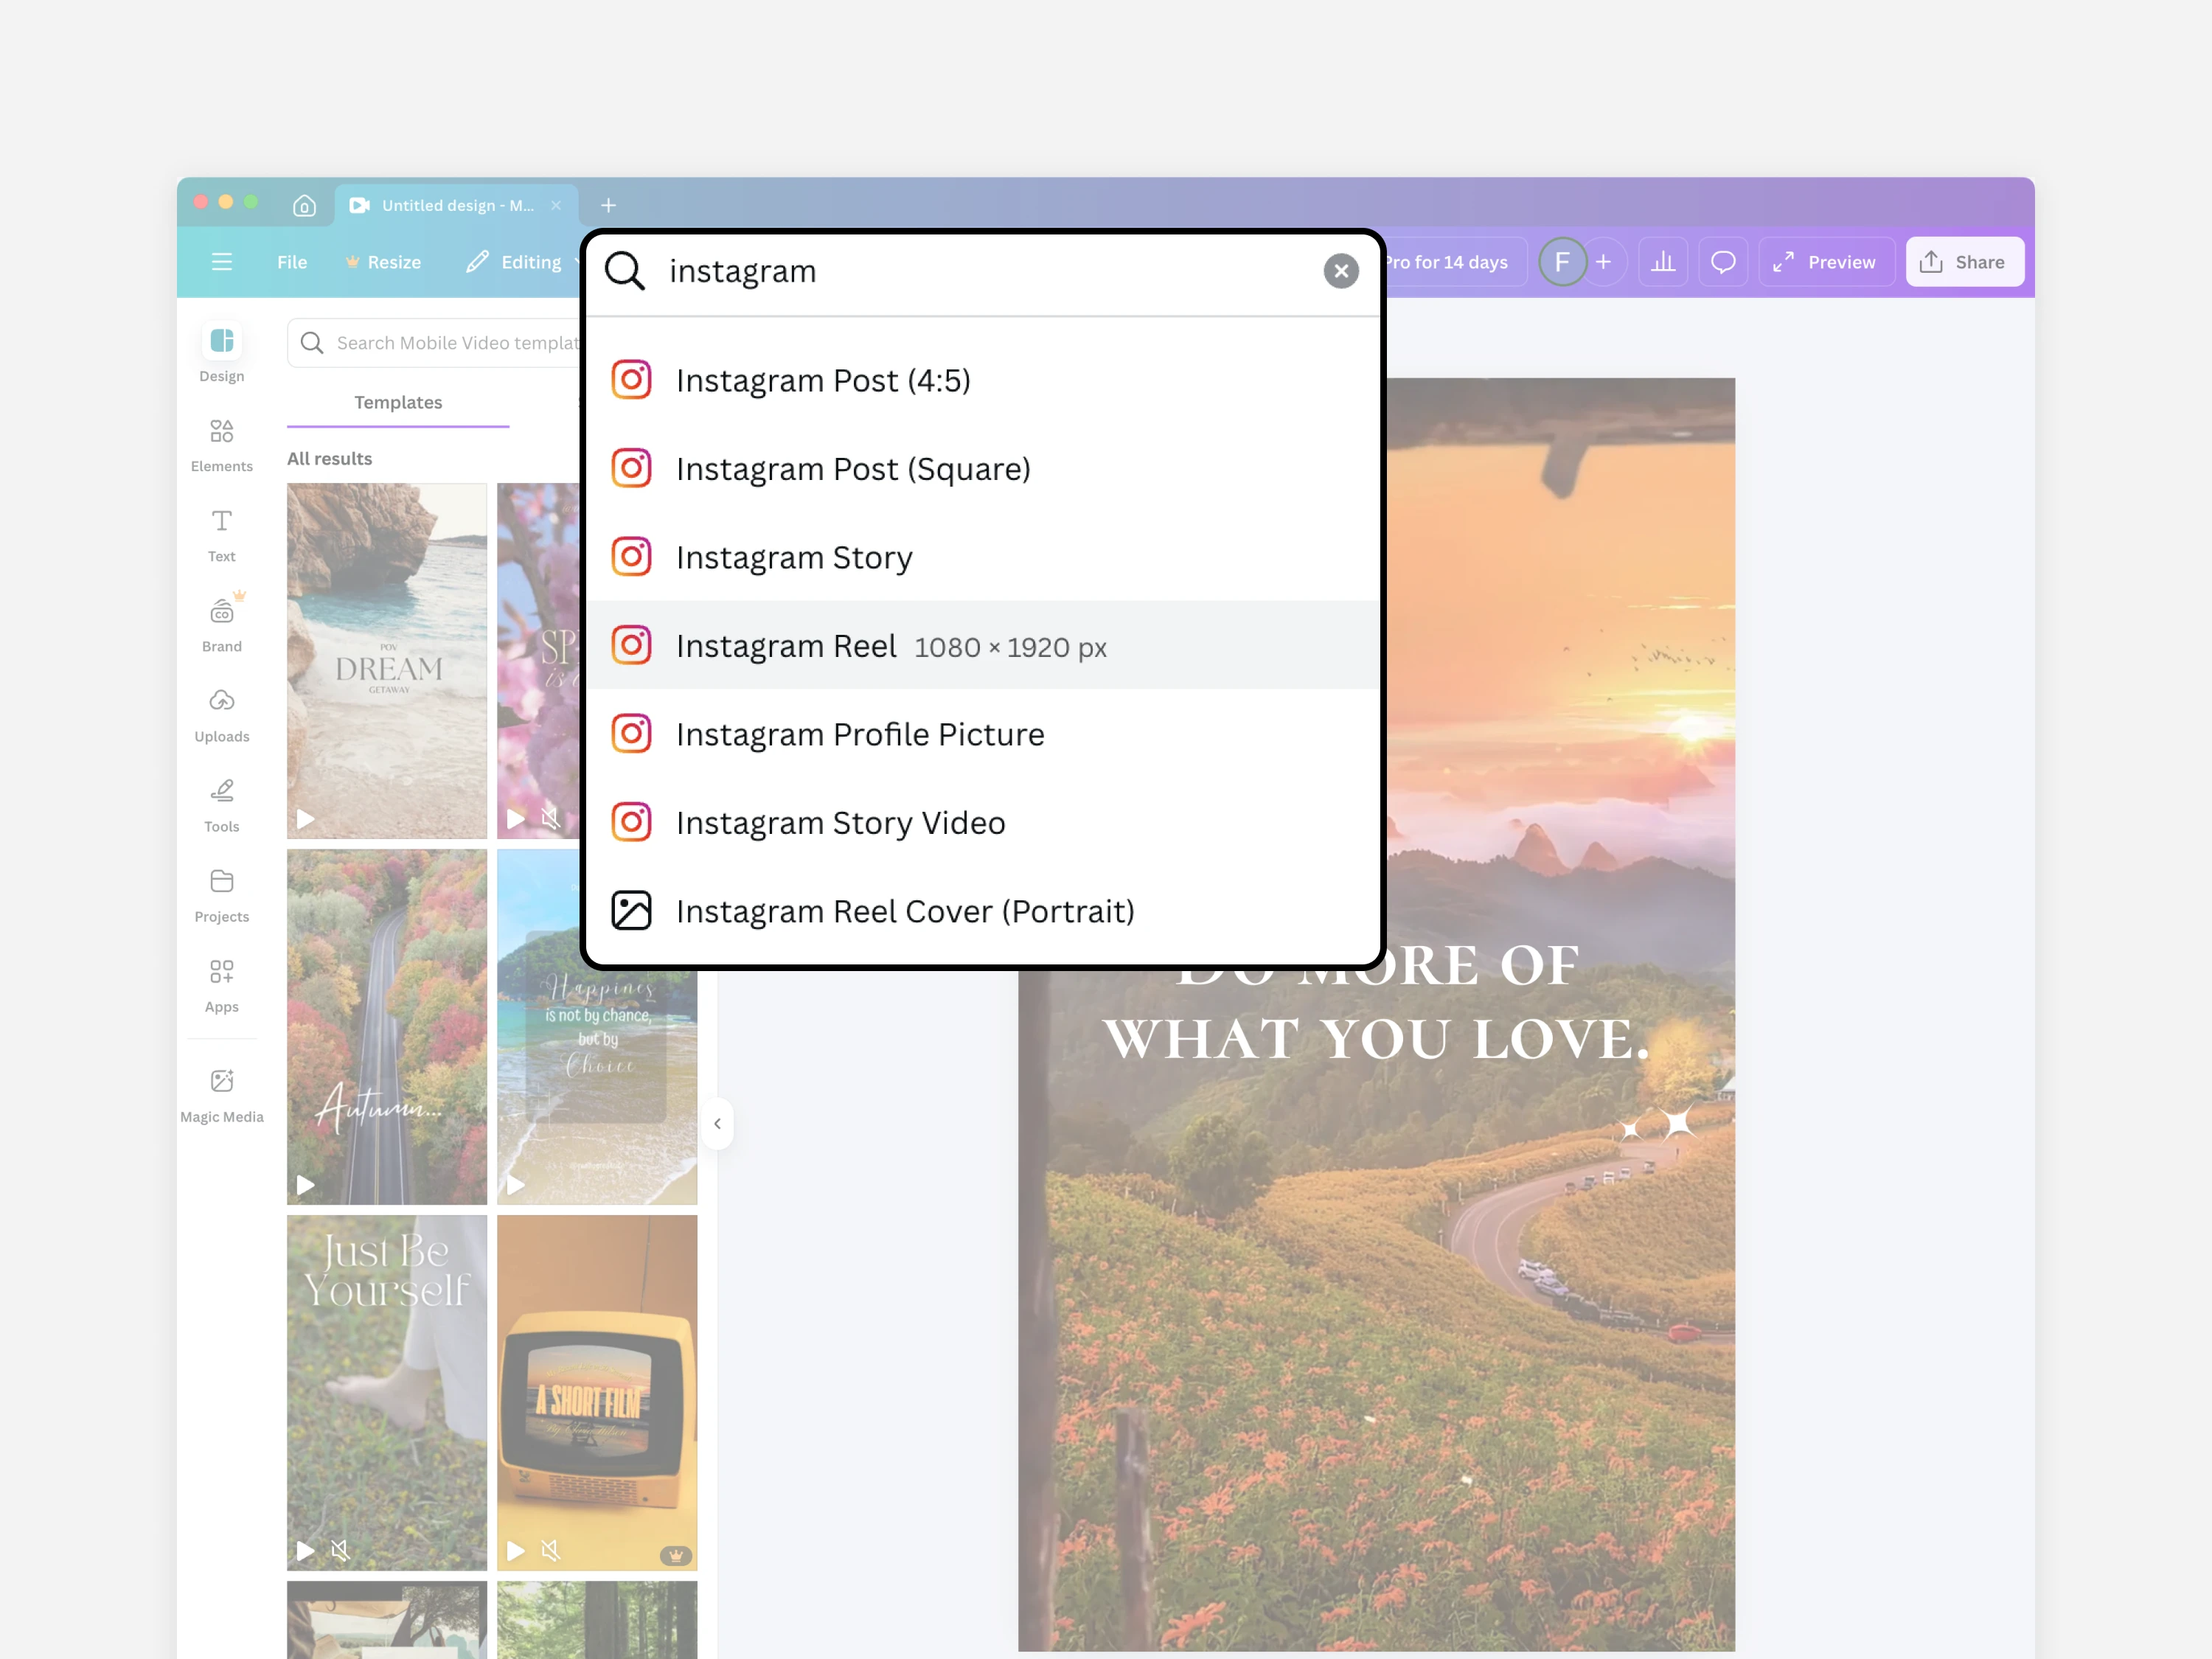Screen dimensions: 2212x1659
Task: Unmute the A Short Film template
Action: tap(550, 1550)
